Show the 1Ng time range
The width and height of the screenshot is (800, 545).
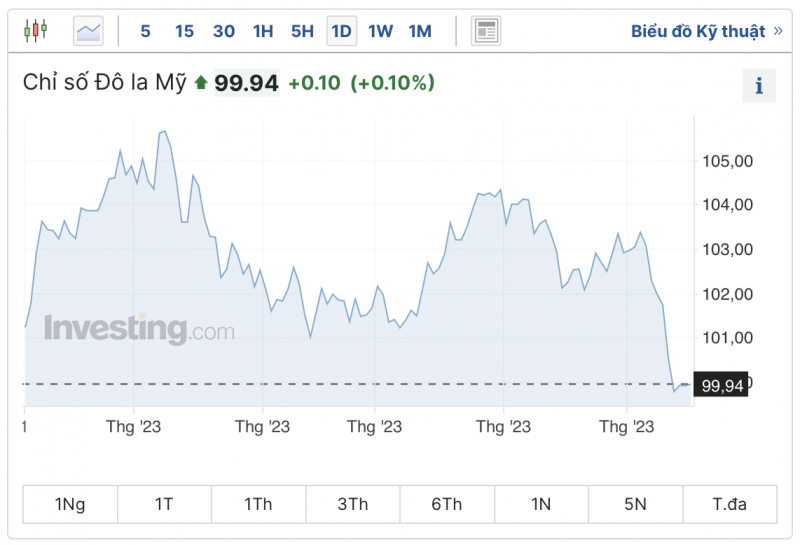70,504
